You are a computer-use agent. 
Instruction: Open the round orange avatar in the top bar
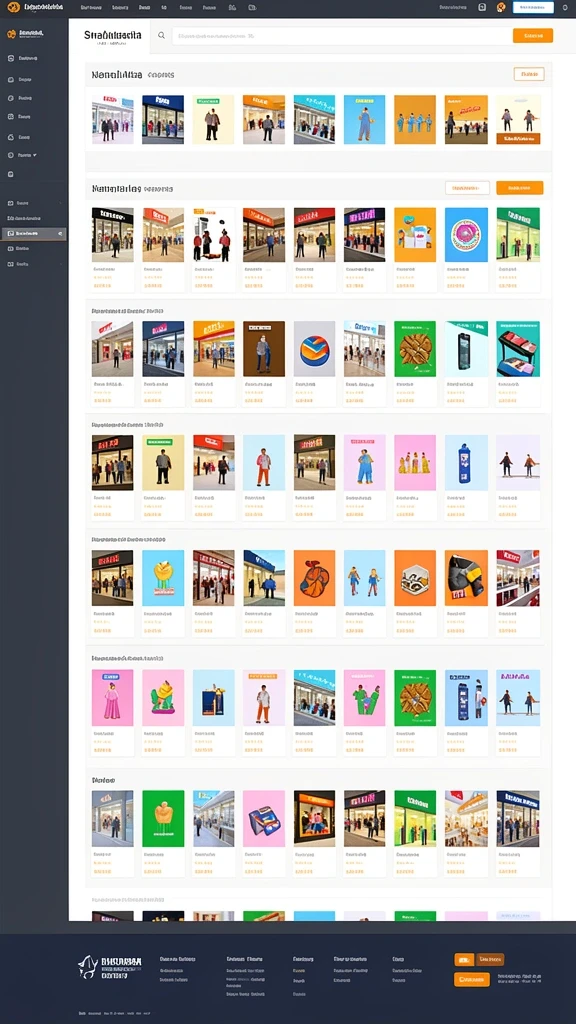tap(501, 7)
